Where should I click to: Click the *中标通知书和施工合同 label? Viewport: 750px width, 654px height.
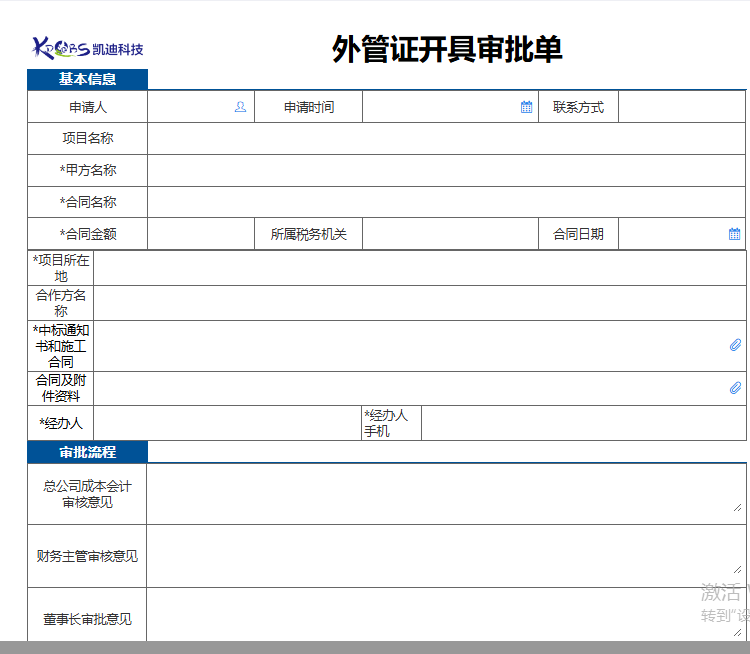coord(61,346)
